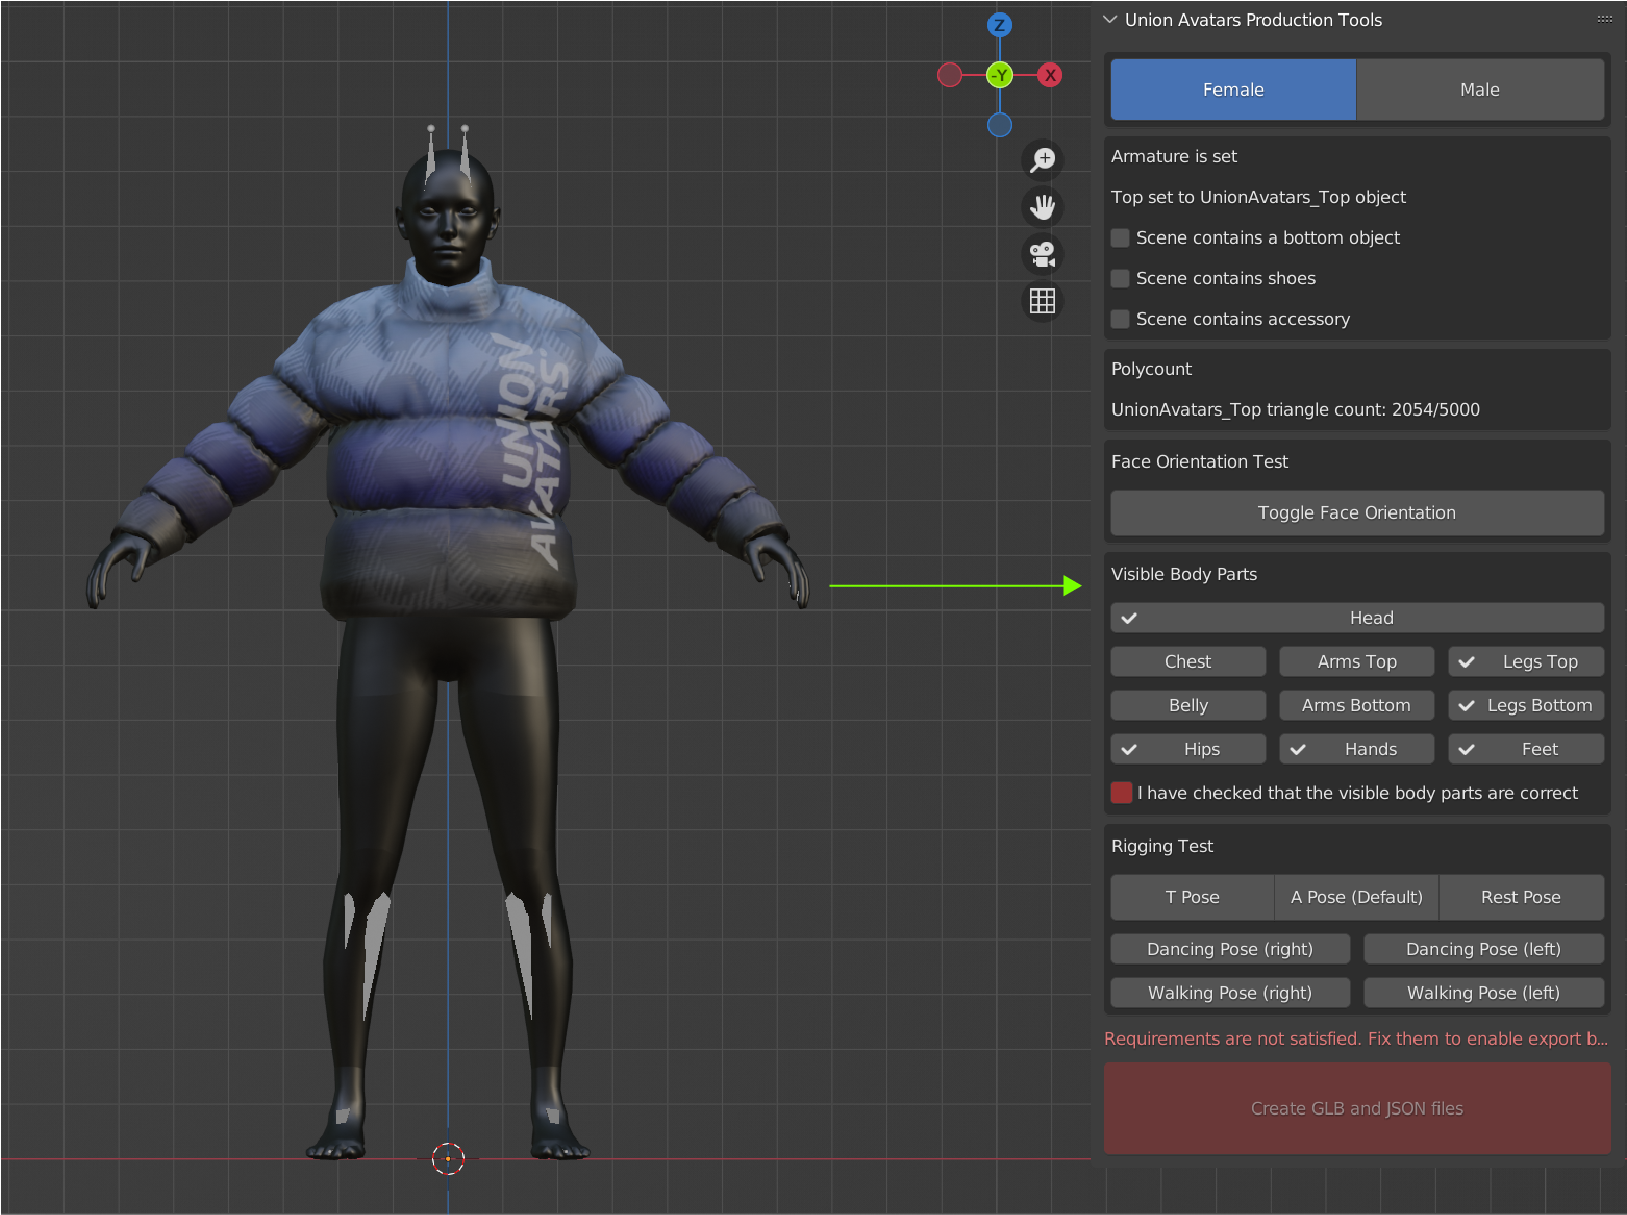Image resolution: width=1627 pixels, height=1215 pixels.
Task: Apply A Pose (Default)
Action: [1357, 897]
